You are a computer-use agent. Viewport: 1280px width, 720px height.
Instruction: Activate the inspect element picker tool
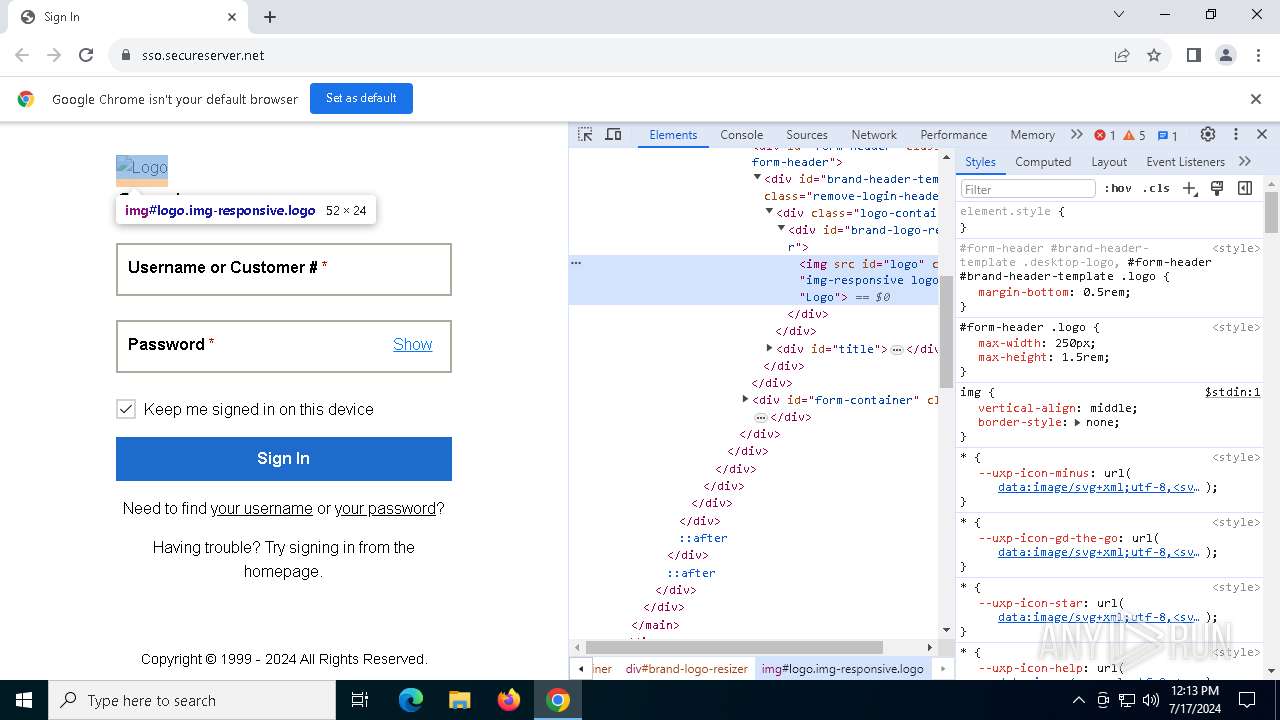coord(586,135)
